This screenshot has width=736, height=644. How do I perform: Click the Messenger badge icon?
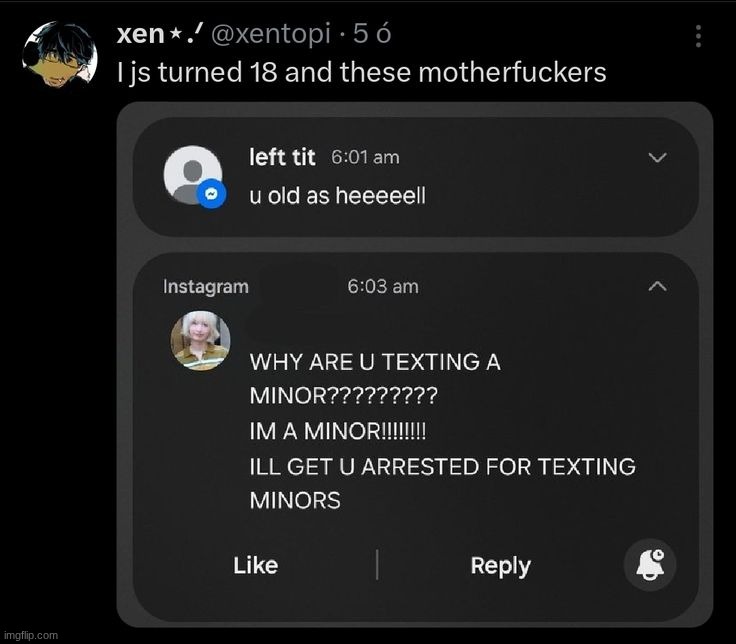(x=210, y=194)
